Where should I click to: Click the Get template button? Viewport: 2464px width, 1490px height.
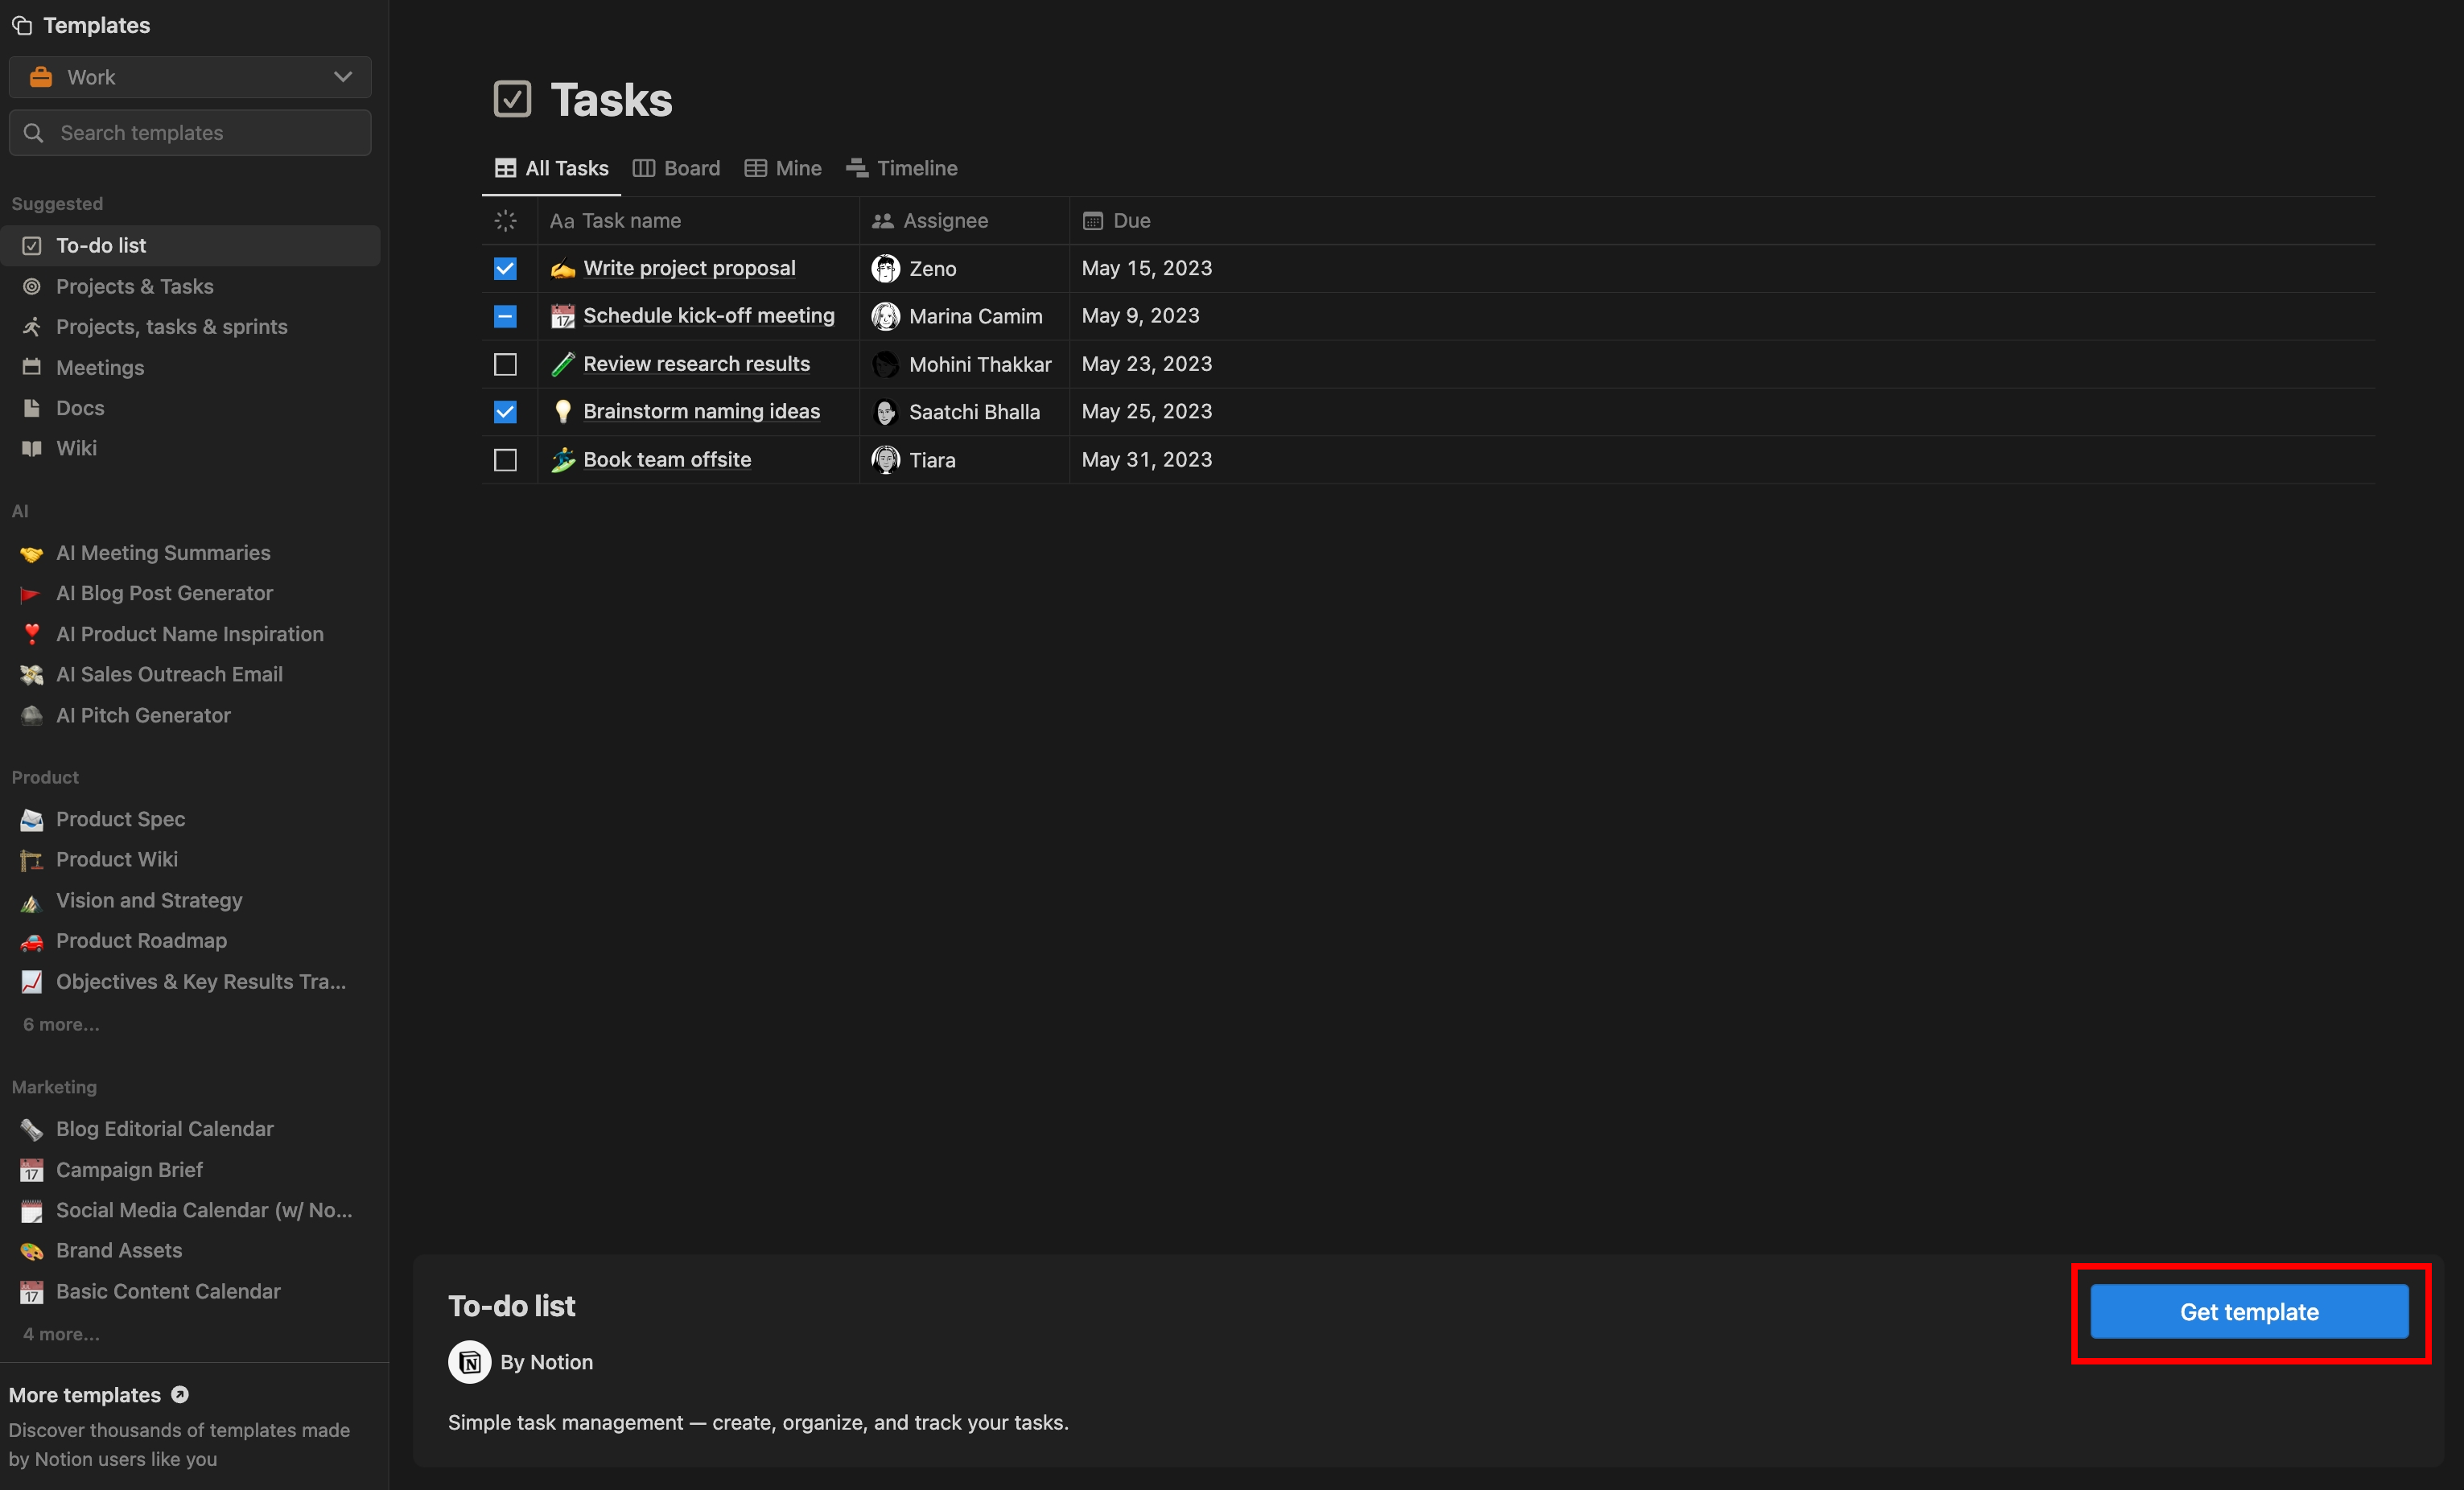coord(2249,1311)
